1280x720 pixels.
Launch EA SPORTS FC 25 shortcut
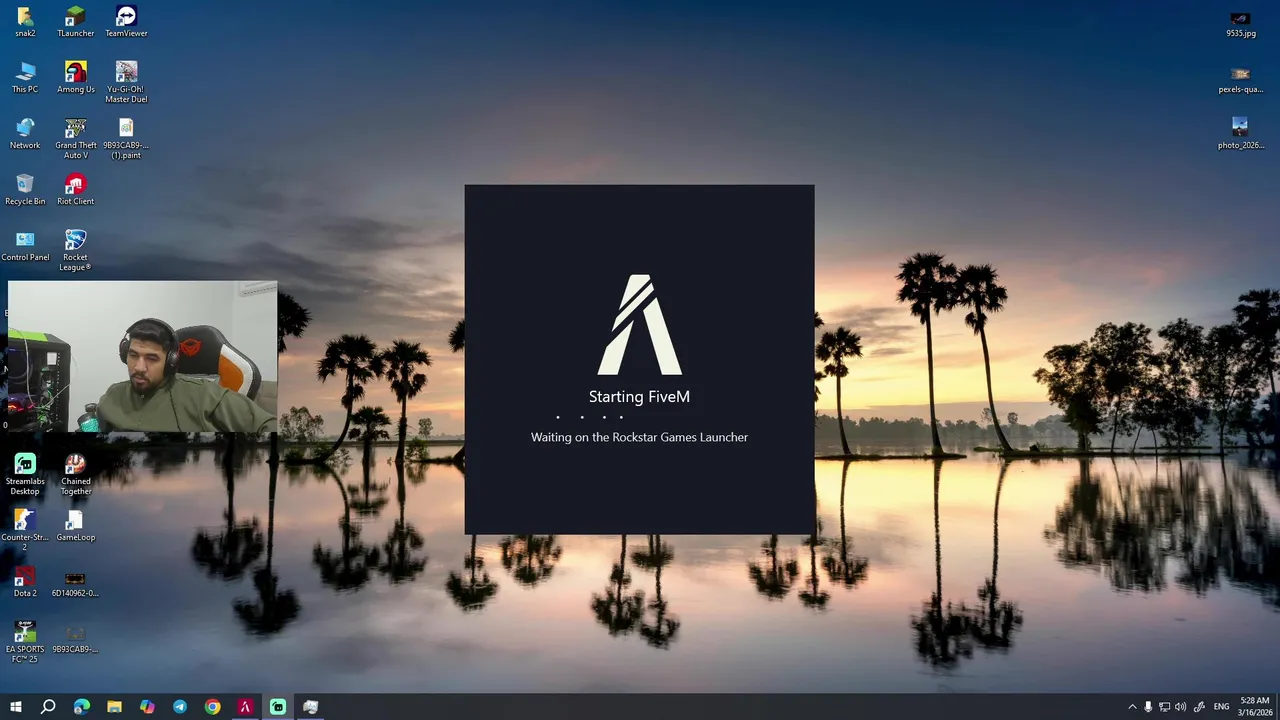25,642
